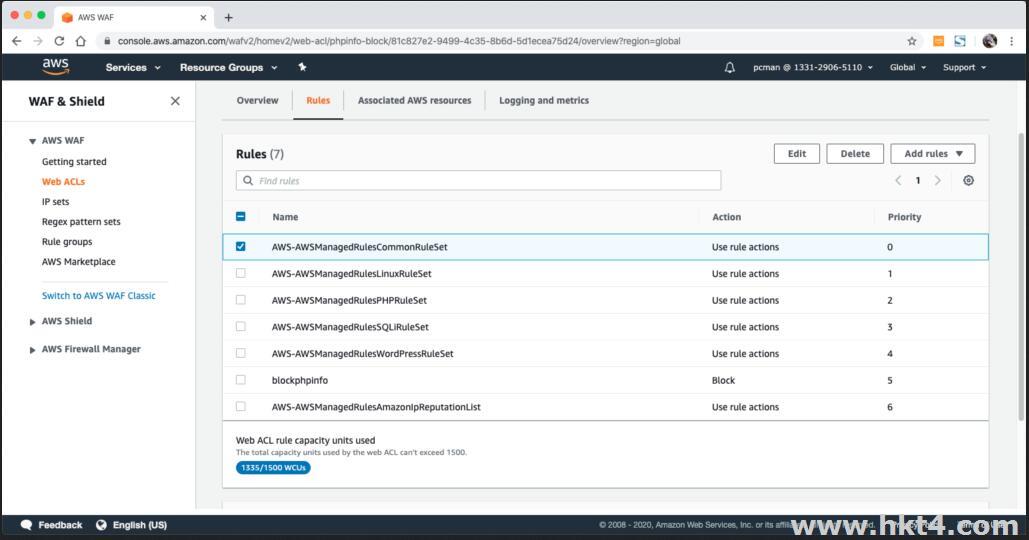Bookmark this page with the star icon
The width and height of the screenshot is (1029, 540).
click(x=912, y=41)
